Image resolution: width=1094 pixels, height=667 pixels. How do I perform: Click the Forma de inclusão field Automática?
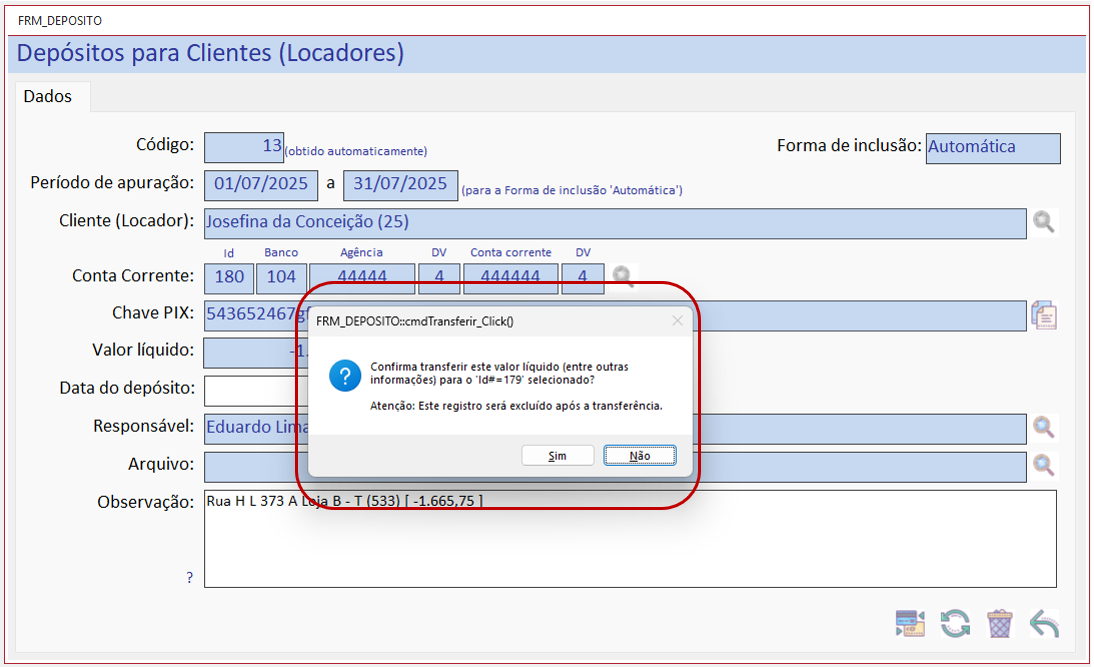993,148
